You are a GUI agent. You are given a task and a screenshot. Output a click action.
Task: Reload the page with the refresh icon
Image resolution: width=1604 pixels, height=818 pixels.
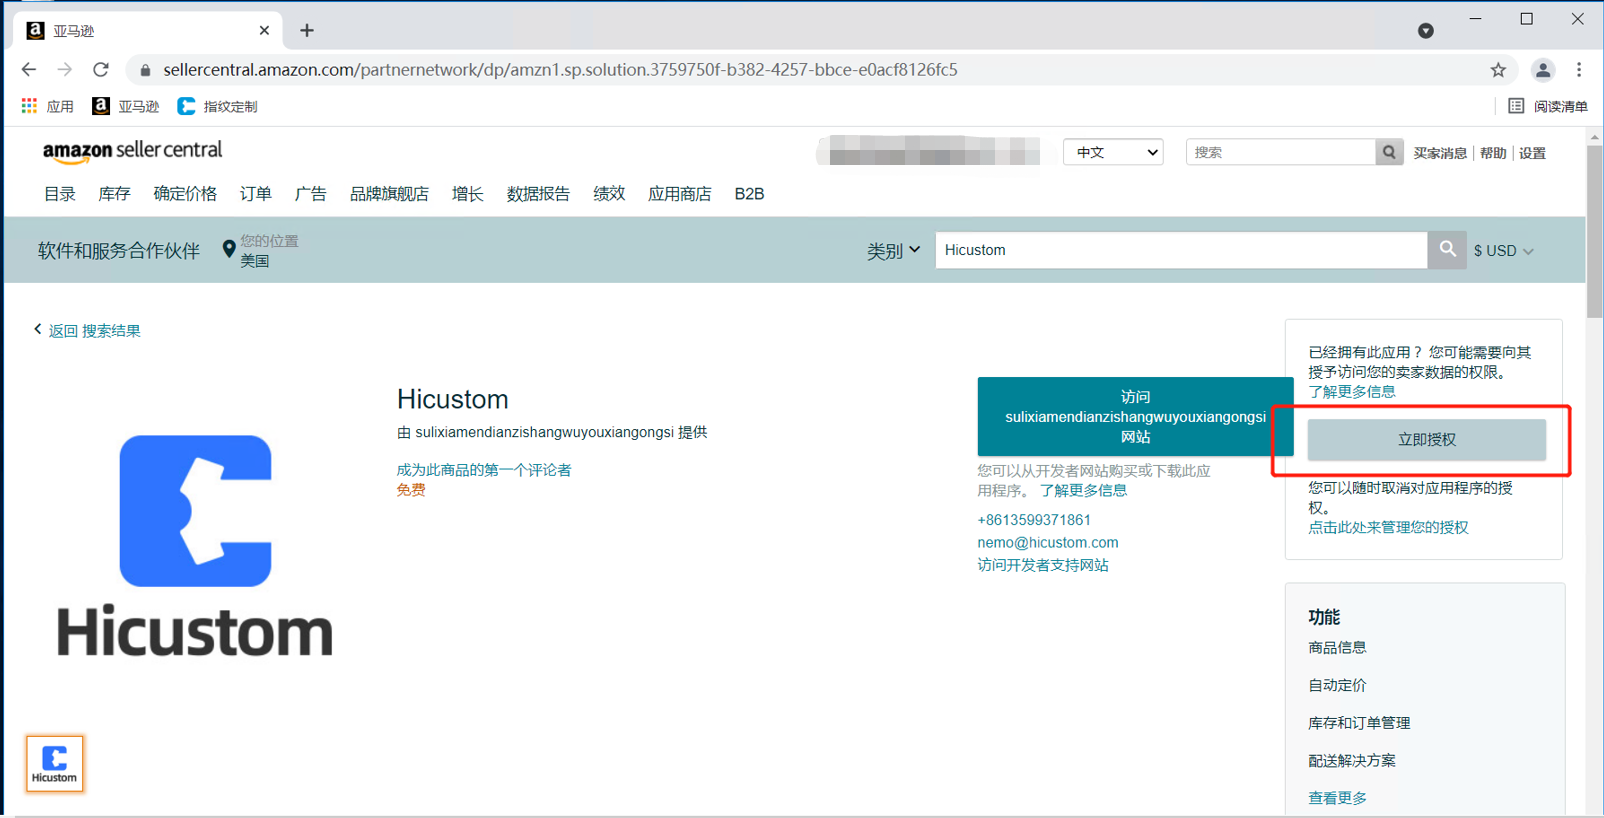pos(101,70)
